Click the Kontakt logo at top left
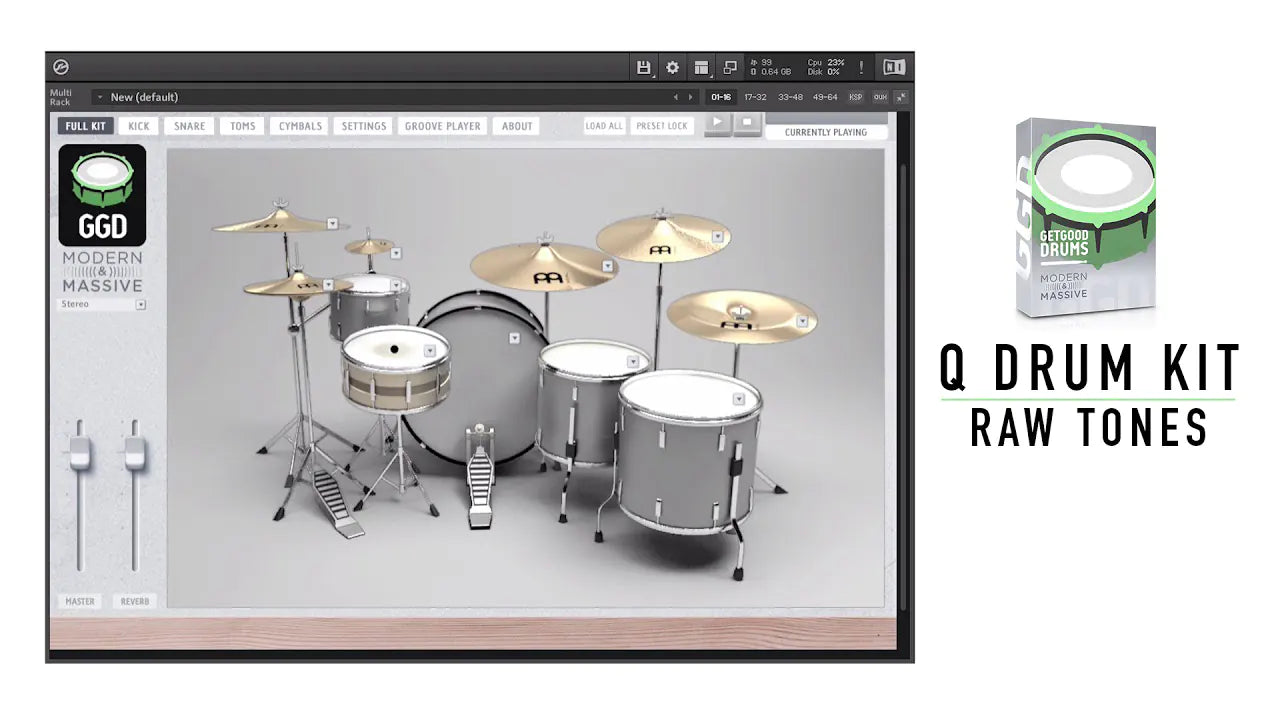The width and height of the screenshot is (1280, 720). point(62,68)
